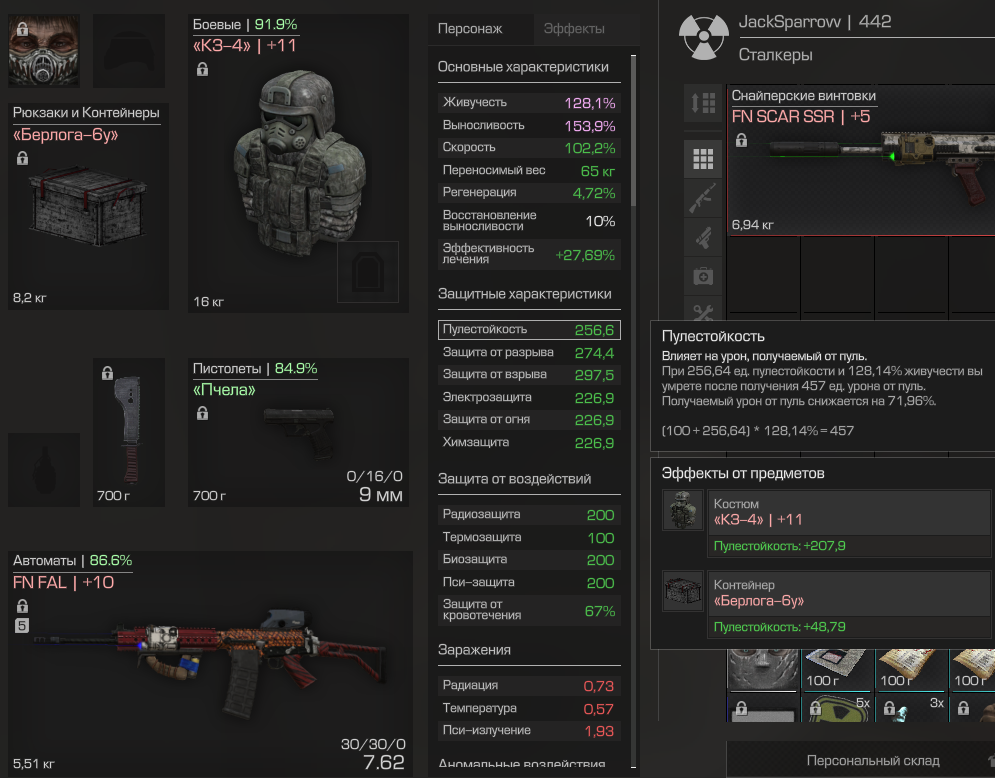The height and width of the screenshot is (778, 995).
Task: Click the Пчела pistol slot
Action: click(x=298, y=432)
